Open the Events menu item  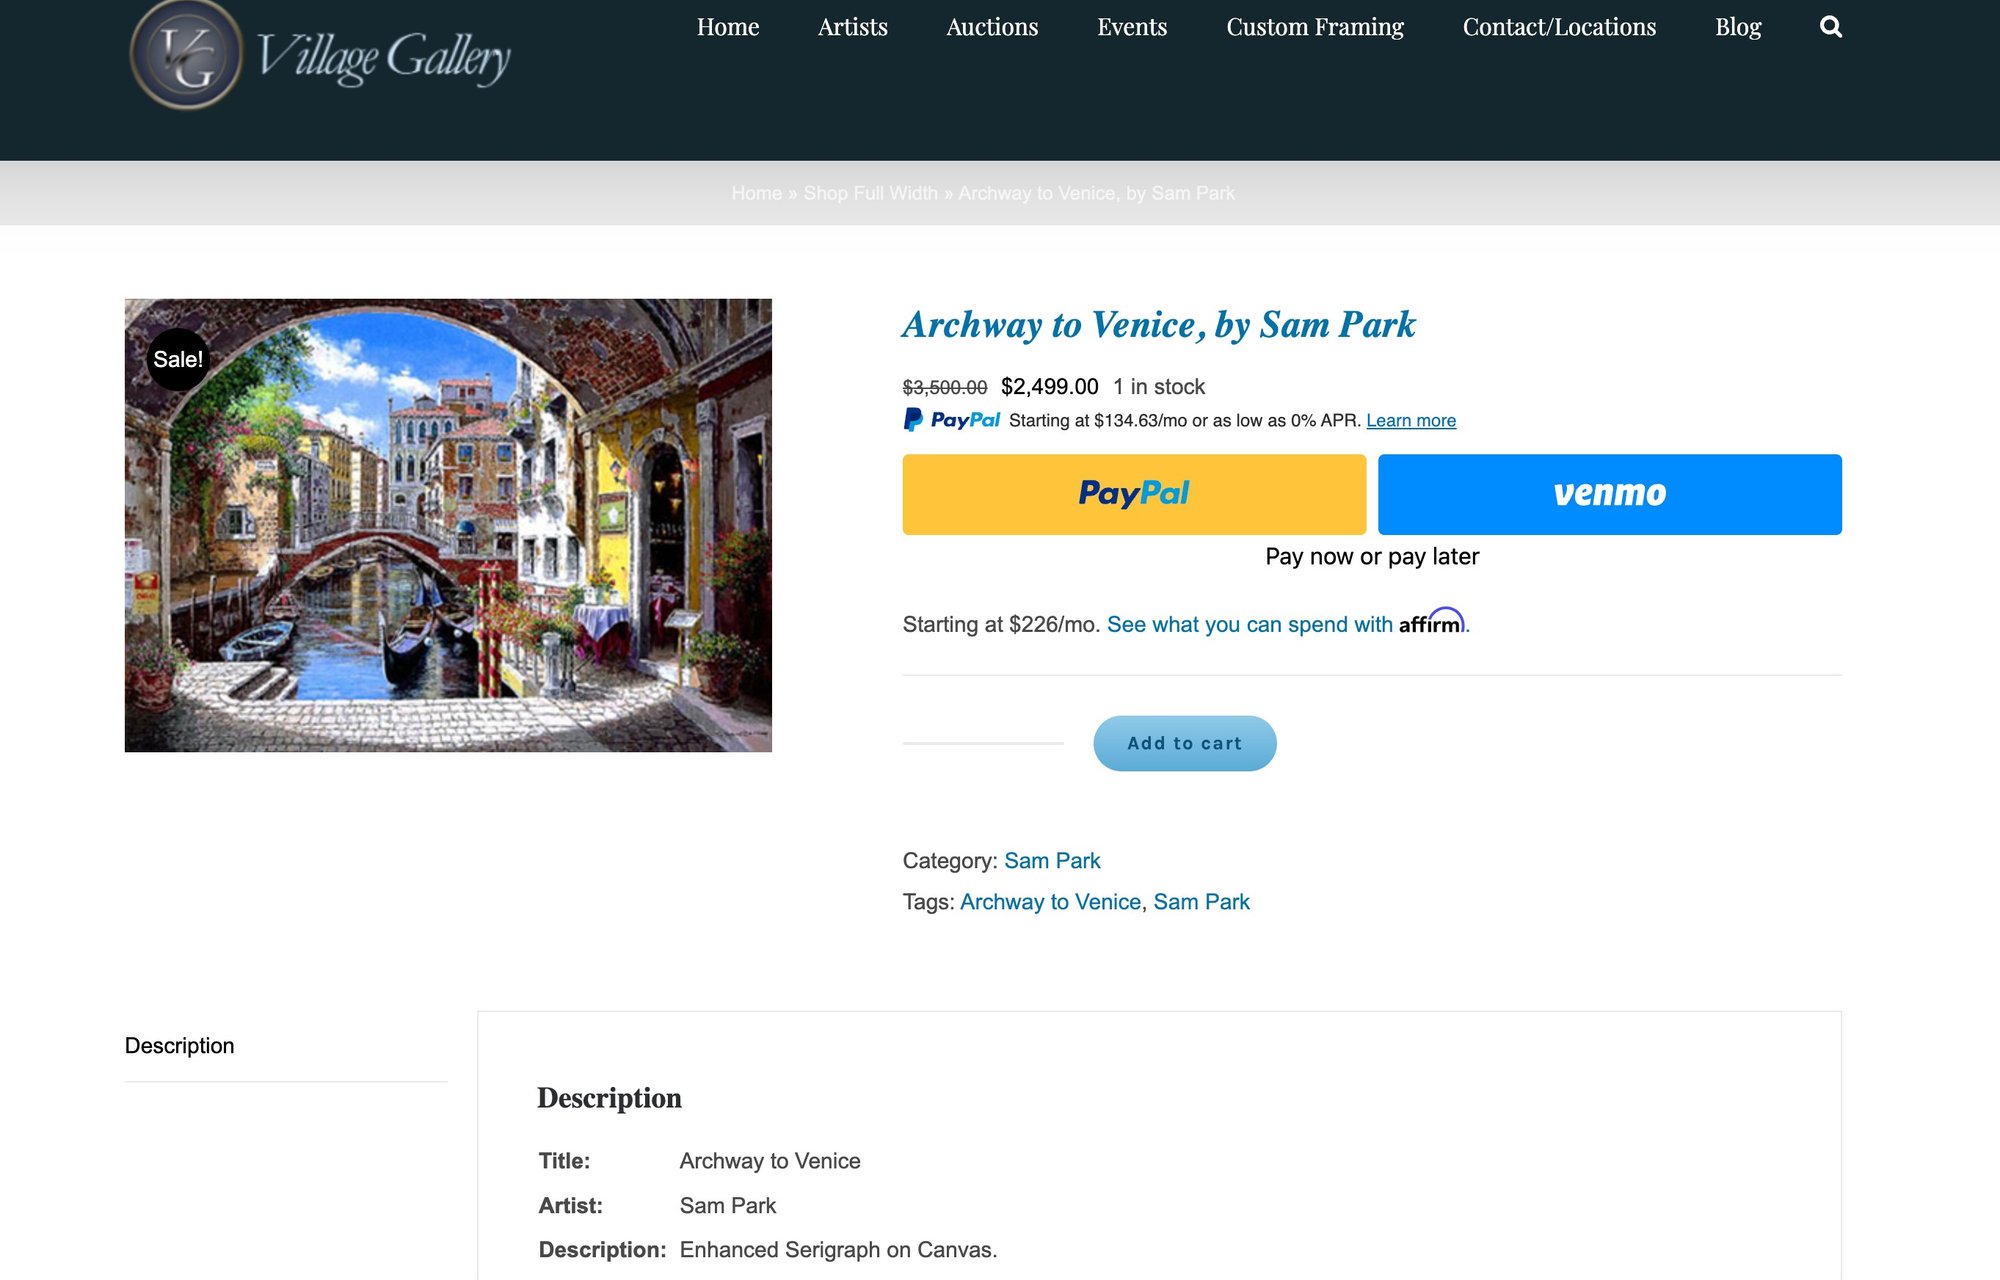(1131, 27)
